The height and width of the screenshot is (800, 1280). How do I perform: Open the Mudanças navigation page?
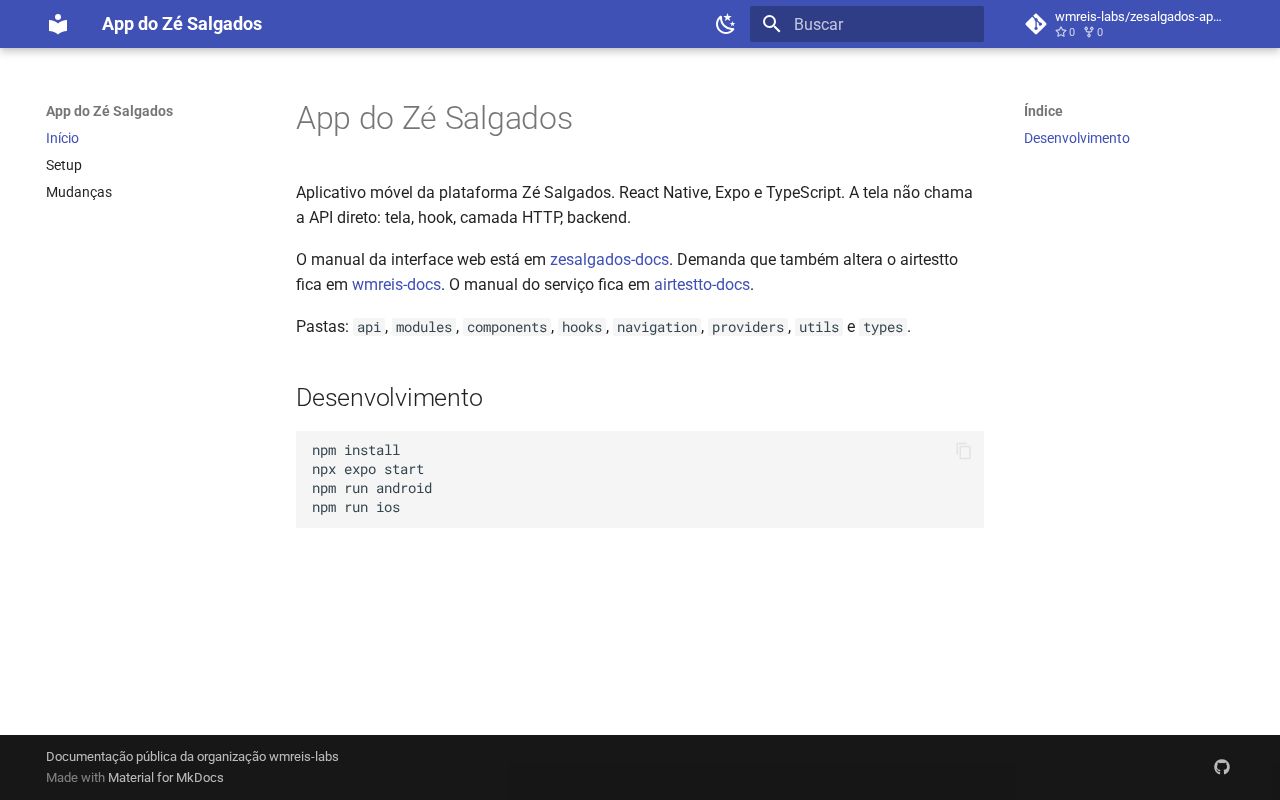(79, 192)
